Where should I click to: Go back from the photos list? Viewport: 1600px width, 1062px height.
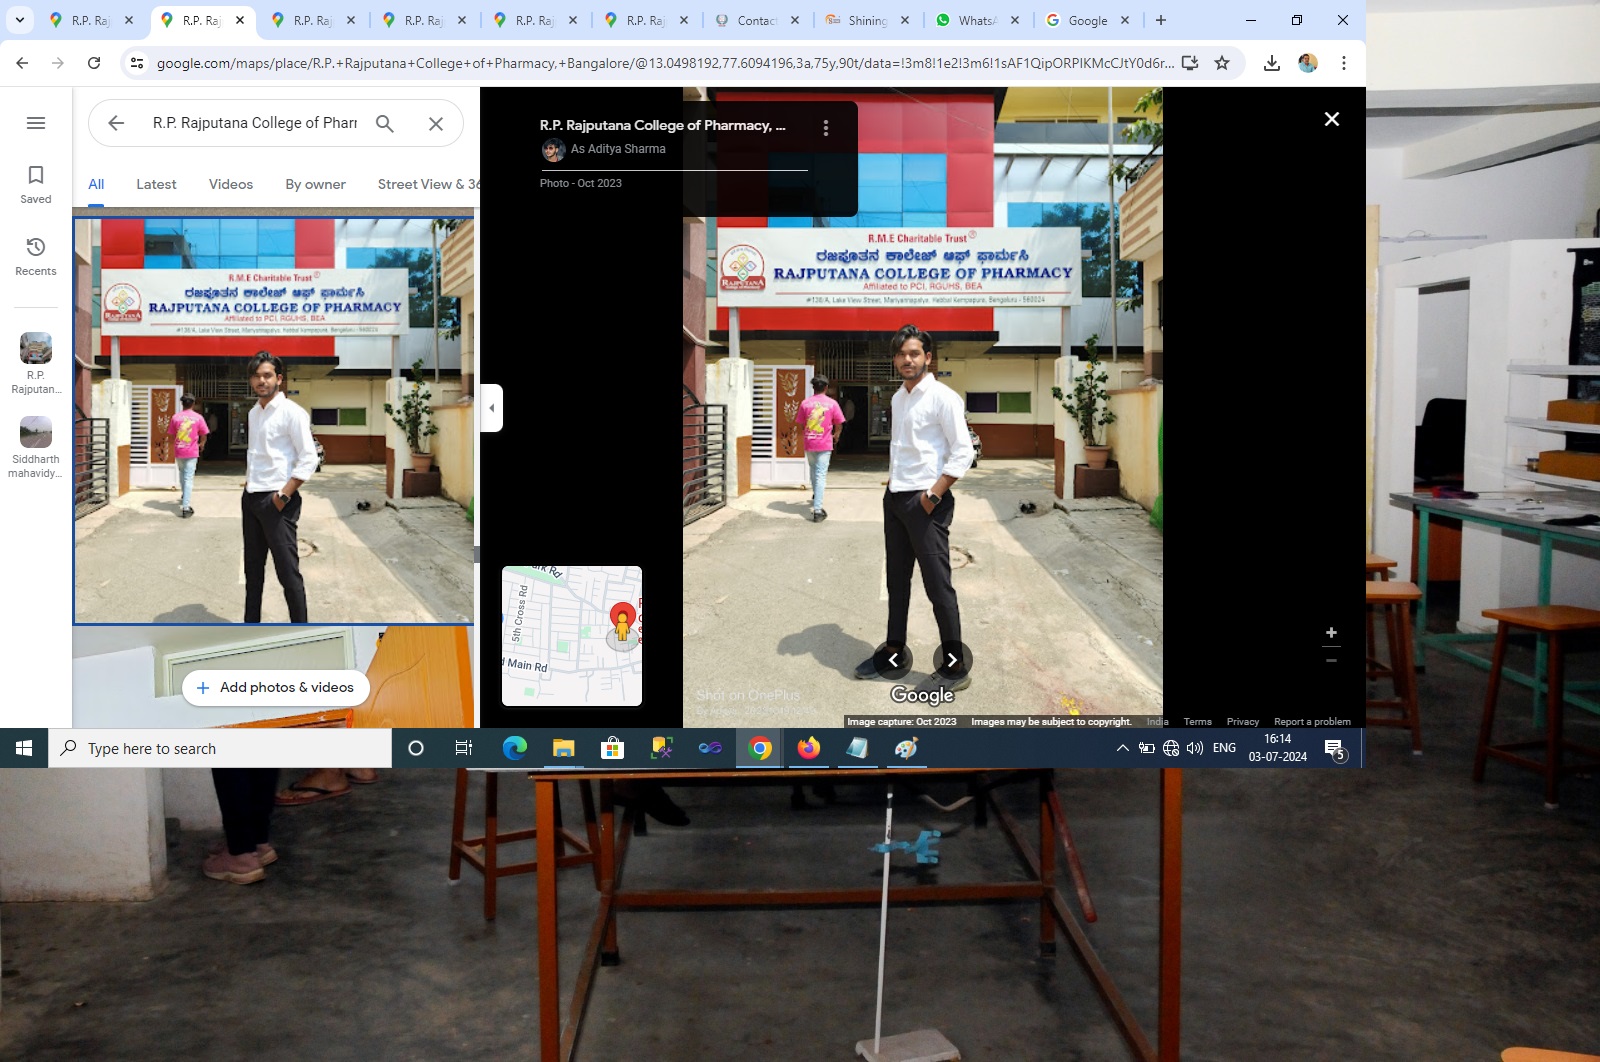coord(116,123)
